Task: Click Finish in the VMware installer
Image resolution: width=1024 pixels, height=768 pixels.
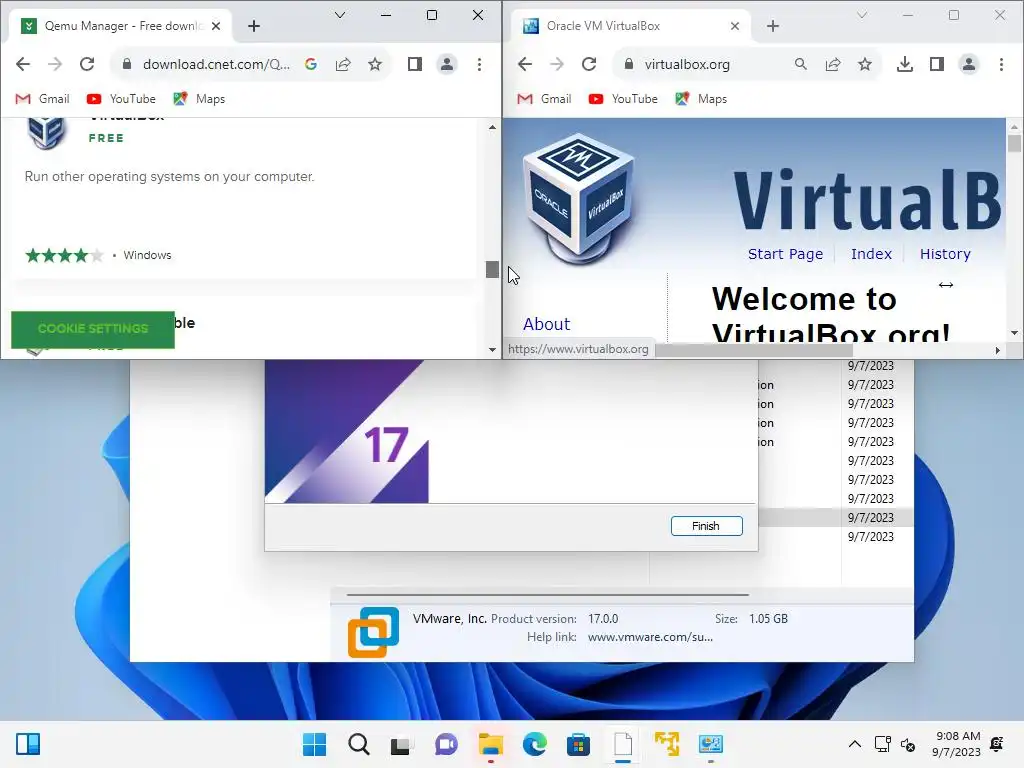Action: coord(707,526)
